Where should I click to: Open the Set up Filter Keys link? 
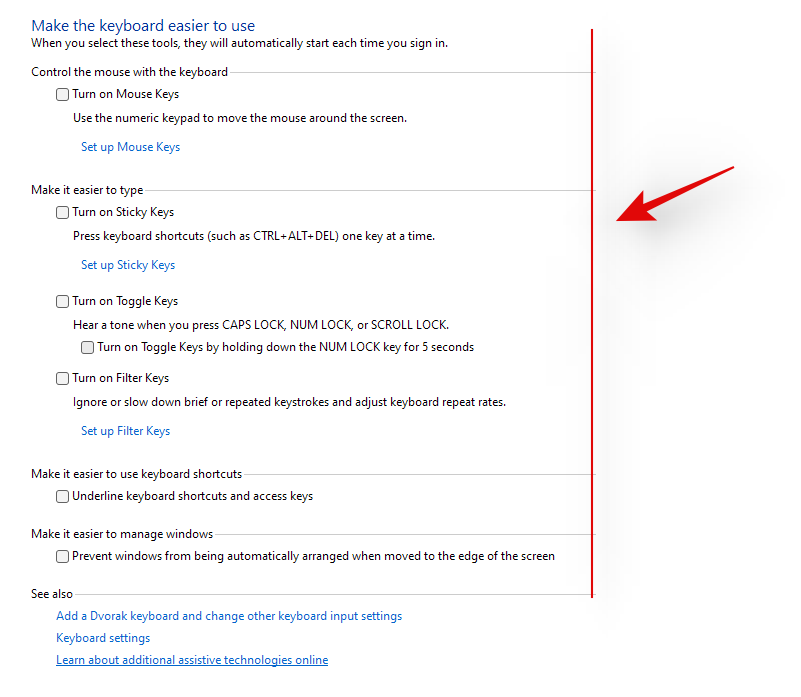(x=126, y=431)
